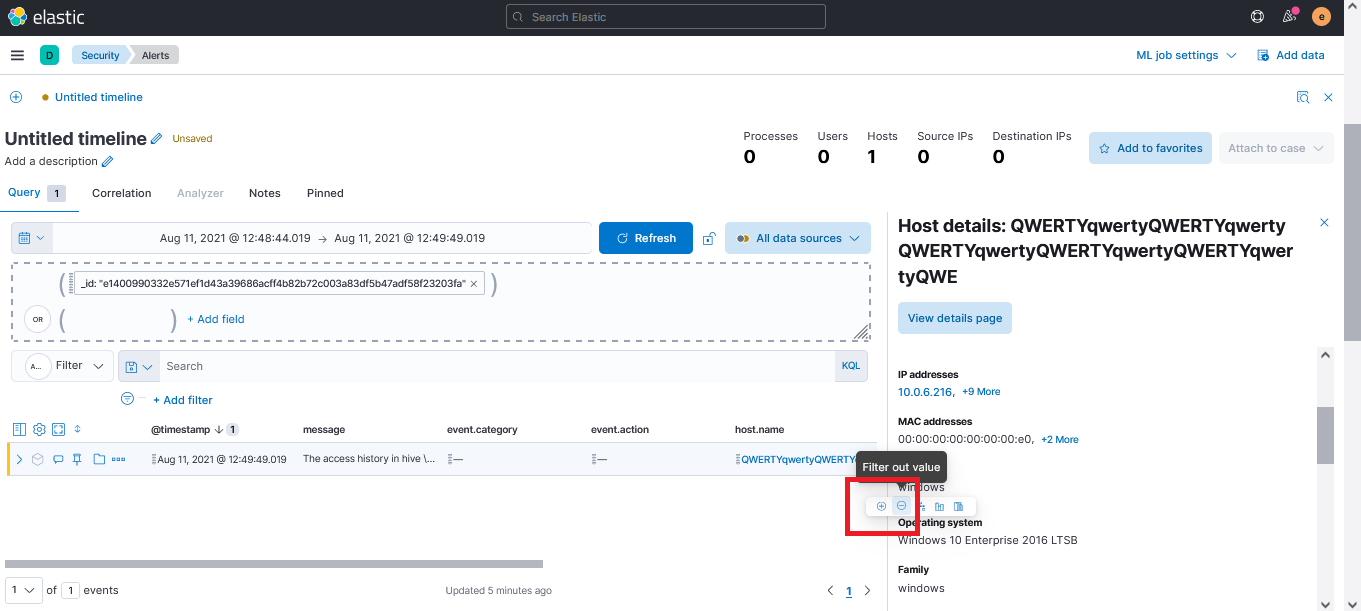Toggle the date range lock icon

coord(709,238)
